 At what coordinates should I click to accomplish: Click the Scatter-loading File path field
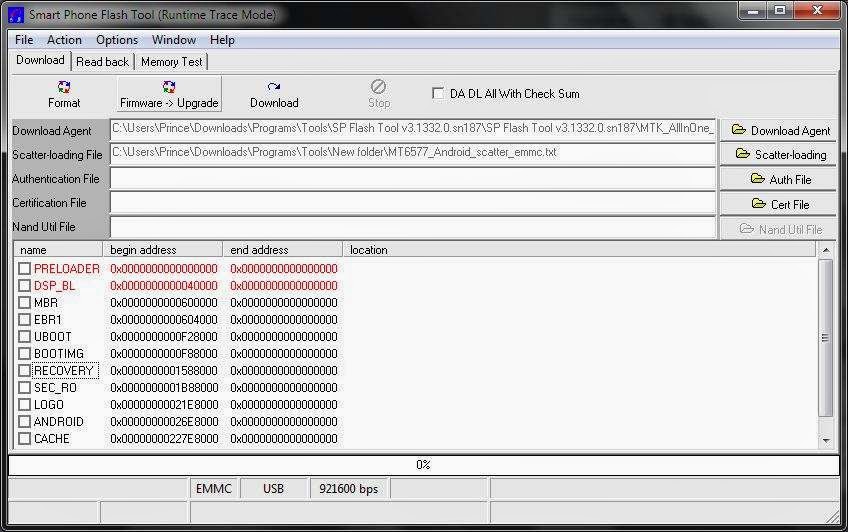(413, 154)
